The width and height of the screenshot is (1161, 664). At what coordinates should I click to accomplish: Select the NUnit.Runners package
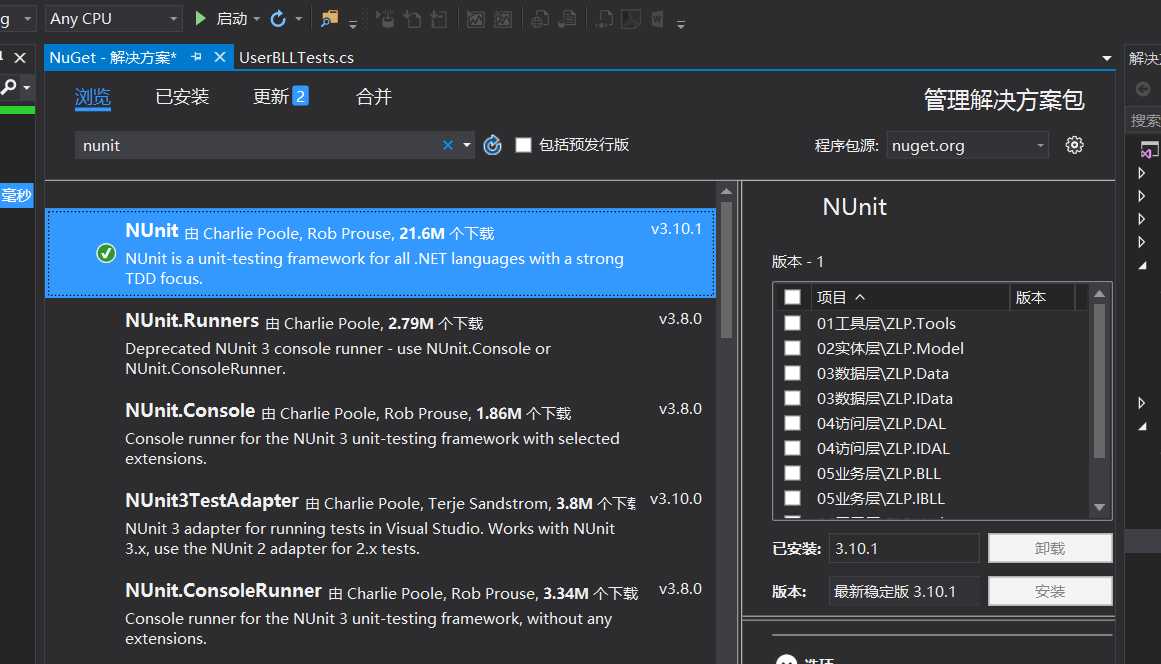pos(381,343)
